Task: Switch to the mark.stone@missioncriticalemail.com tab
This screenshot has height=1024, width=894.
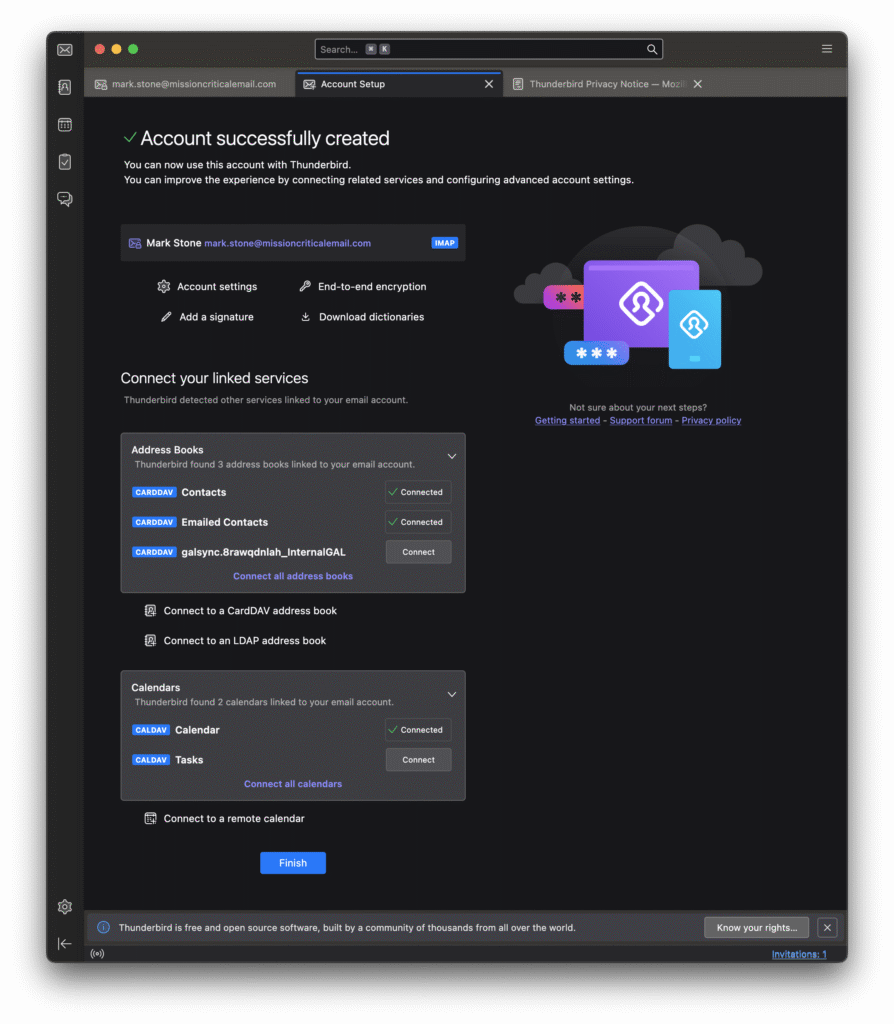Action: (x=189, y=84)
